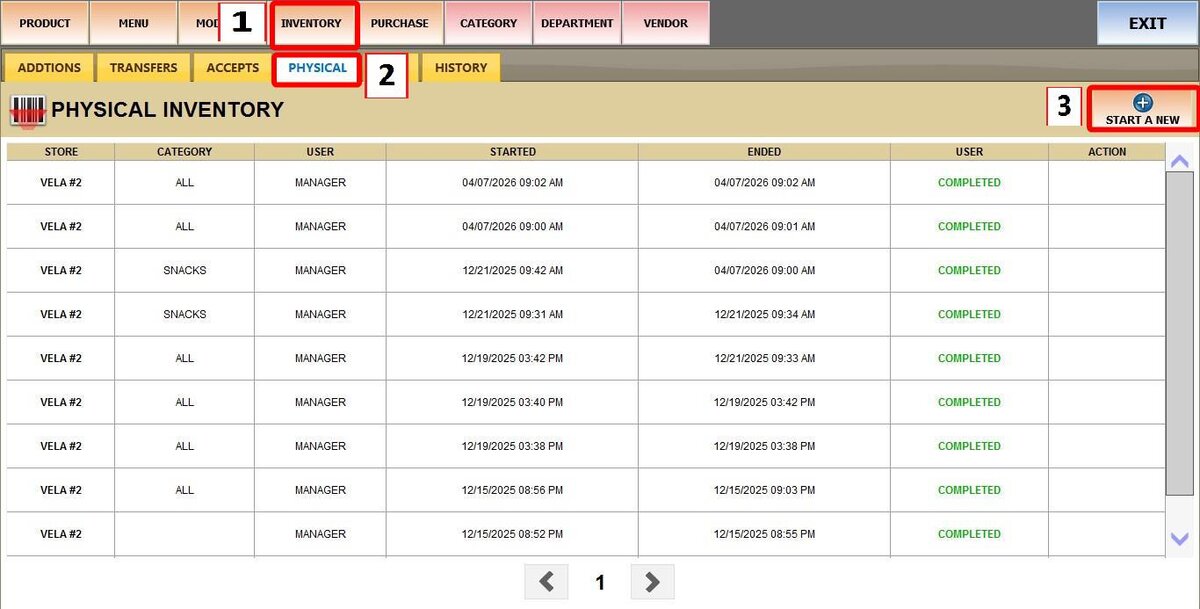Select ended time 12/21/2025 09:33 AM
This screenshot has width=1200, height=609.
pyautogui.click(x=764, y=359)
